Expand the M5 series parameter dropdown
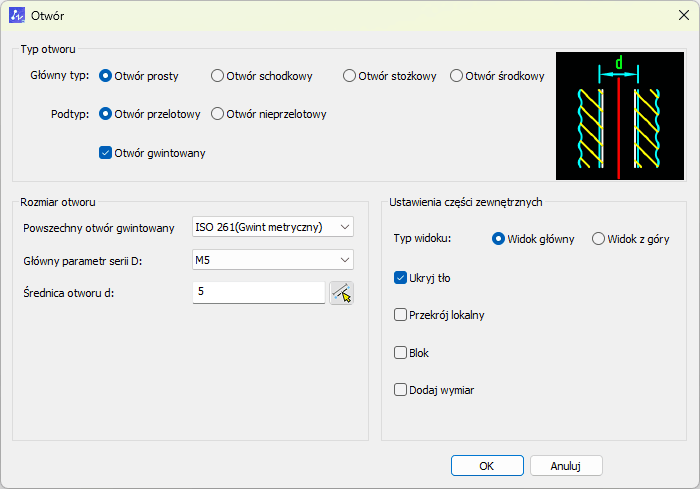Viewport: 700px width, 489px height. click(273, 260)
